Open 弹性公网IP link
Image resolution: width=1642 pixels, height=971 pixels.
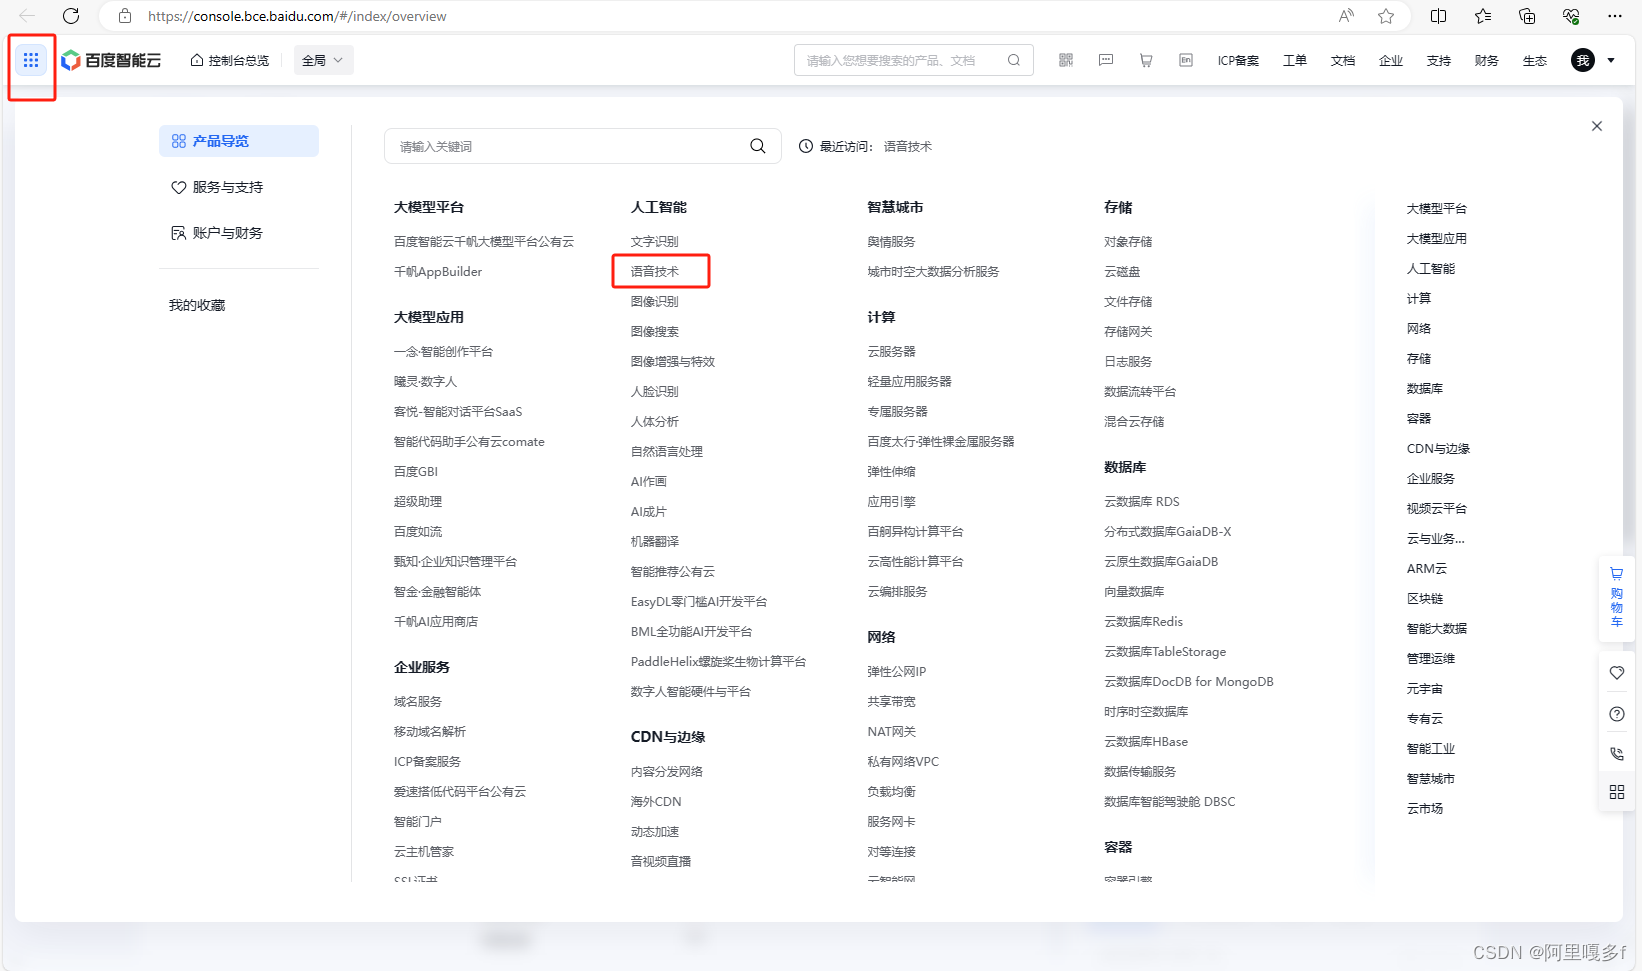(897, 671)
